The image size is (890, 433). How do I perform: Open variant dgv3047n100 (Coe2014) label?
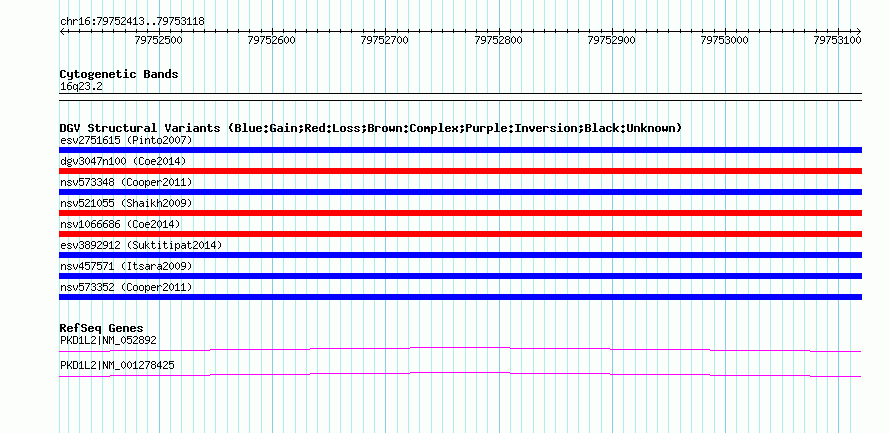point(123,161)
